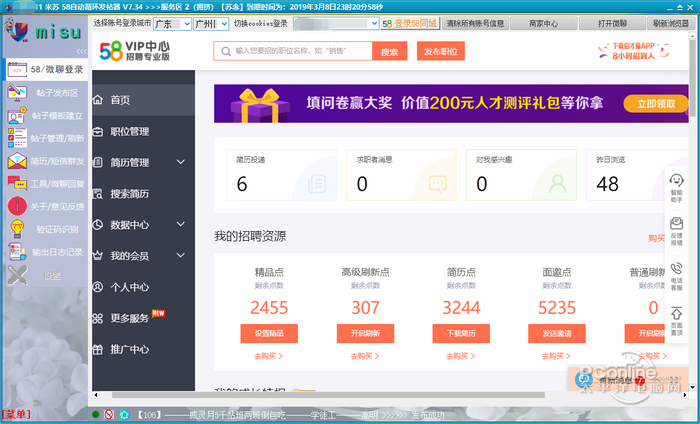Open 搜索简历 in the dark navigation
The image size is (700, 424).
tap(143, 194)
